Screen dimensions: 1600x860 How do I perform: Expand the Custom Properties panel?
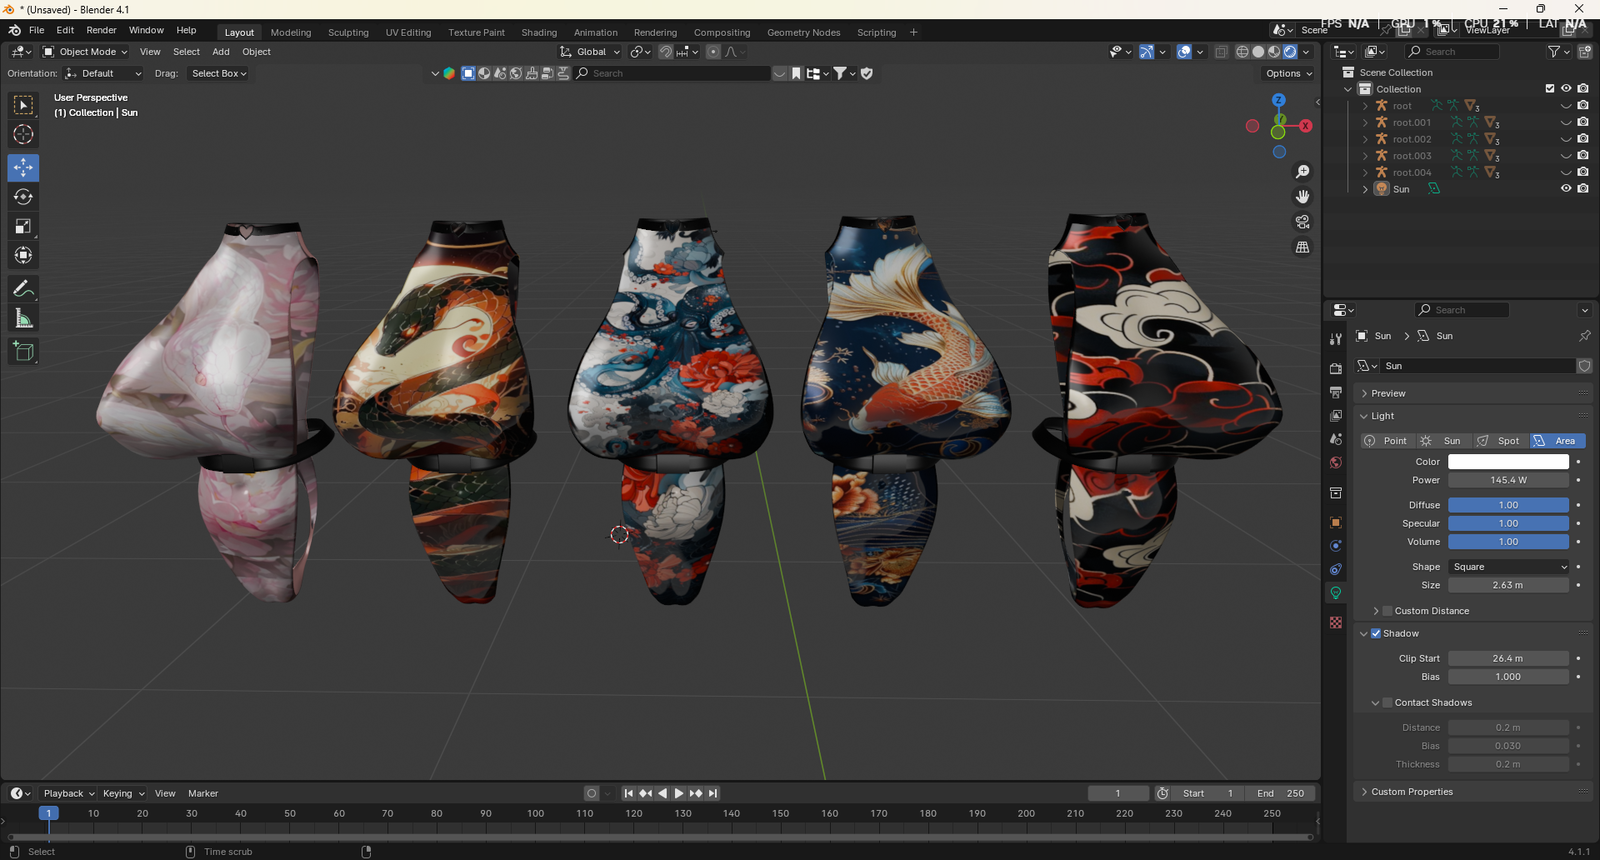coord(1411,792)
